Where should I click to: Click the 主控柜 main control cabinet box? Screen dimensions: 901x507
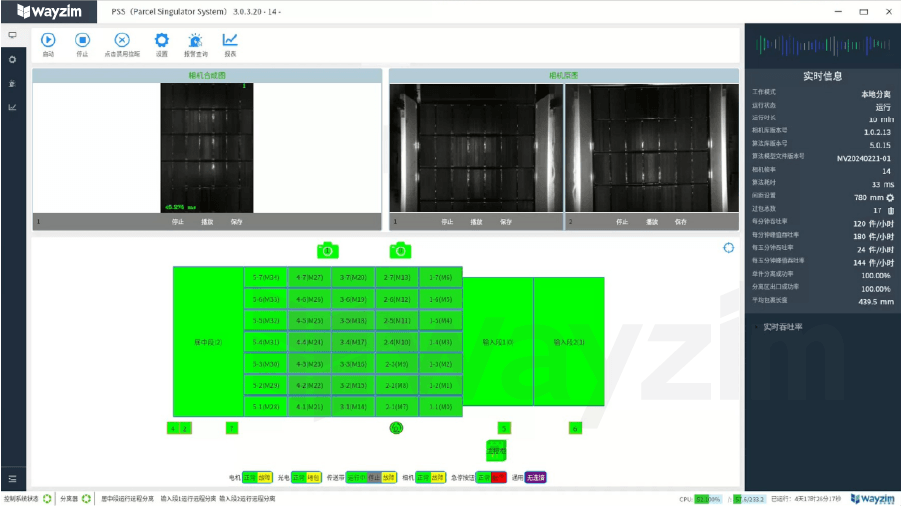pyautogui.click(x=496, y=450)
